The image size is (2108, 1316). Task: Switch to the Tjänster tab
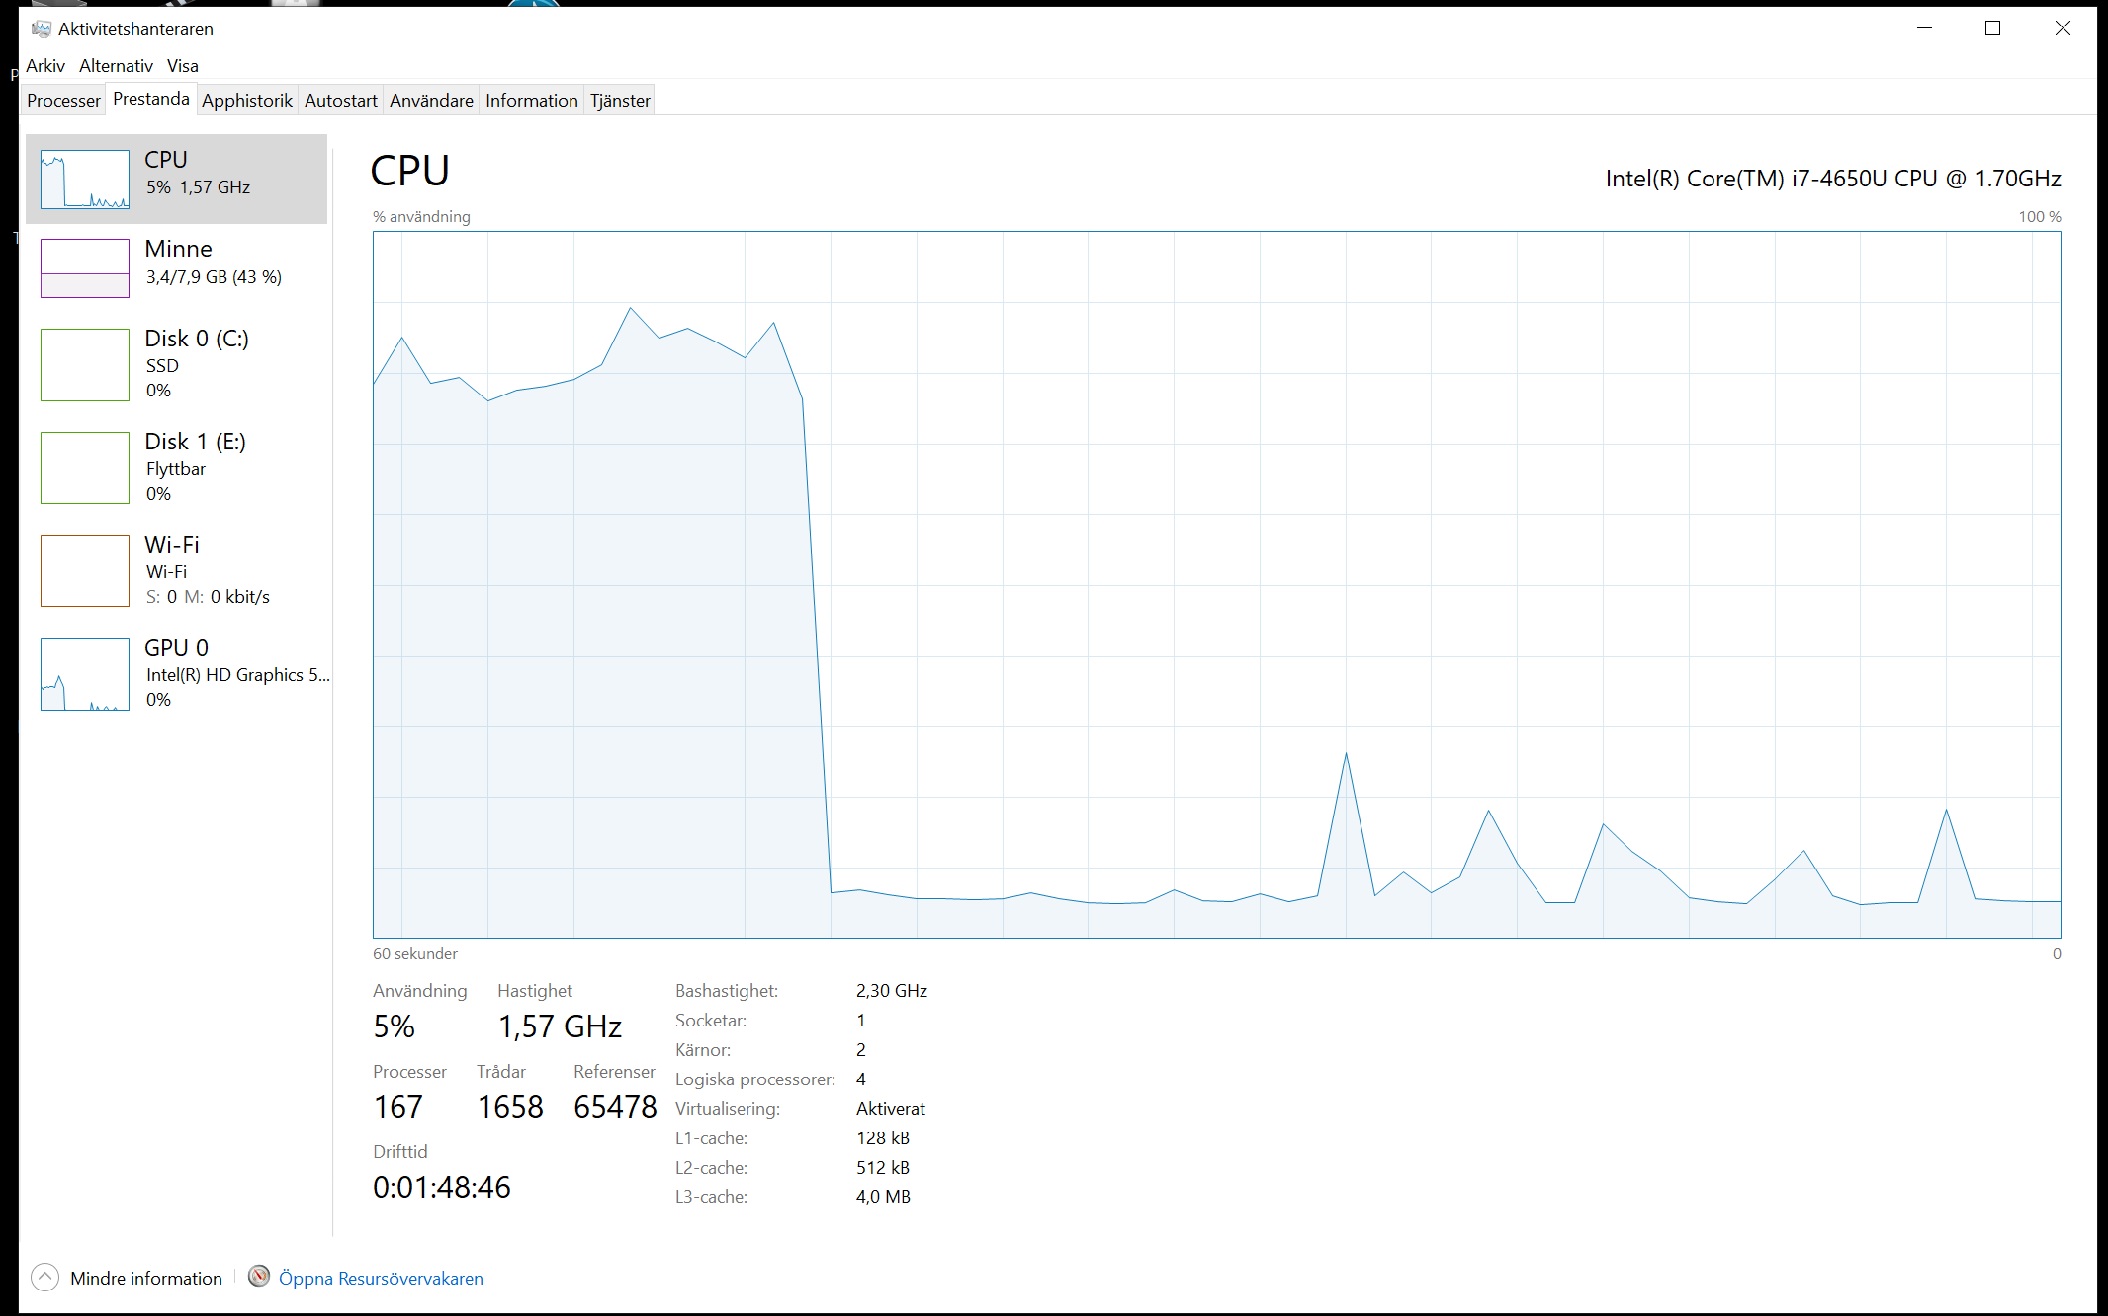click(620, 100)
